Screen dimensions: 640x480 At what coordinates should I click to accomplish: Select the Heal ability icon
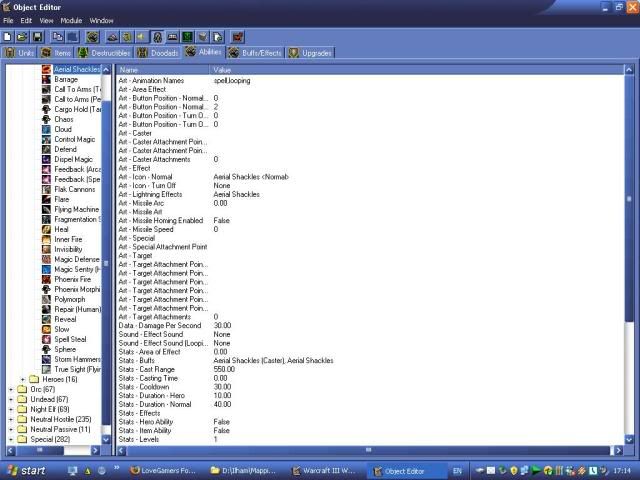point(47,229)
